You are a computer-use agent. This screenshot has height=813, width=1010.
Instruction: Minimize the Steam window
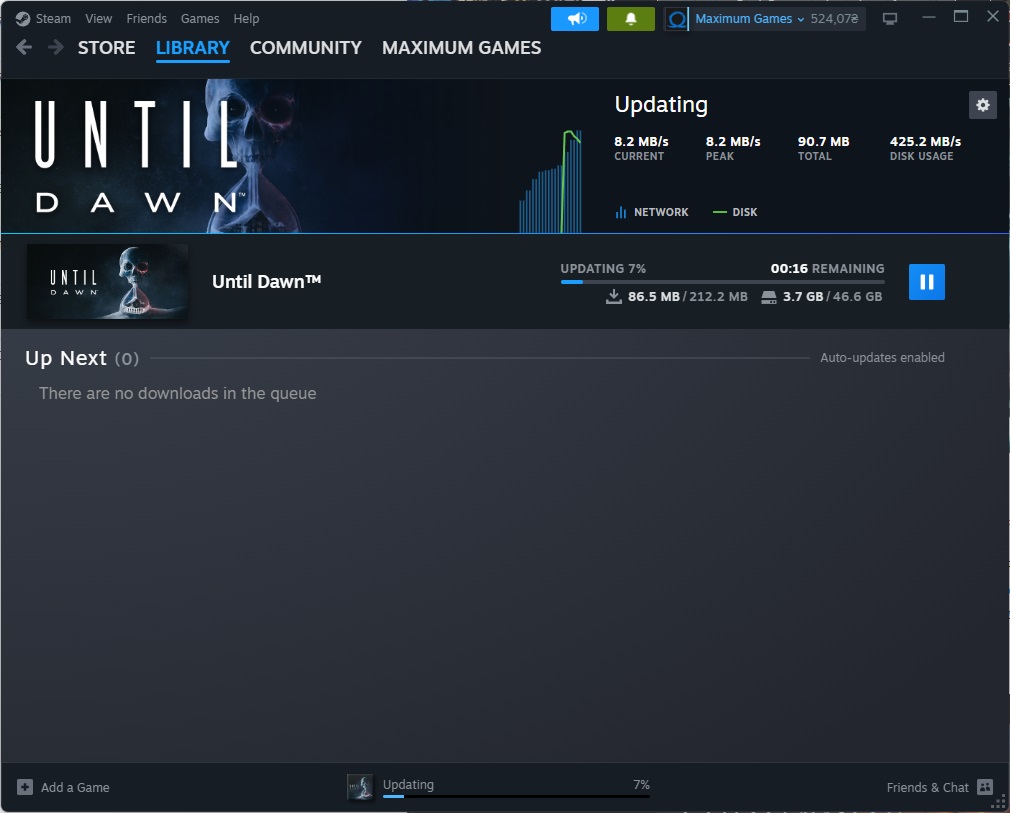click(x=928, y=17)
